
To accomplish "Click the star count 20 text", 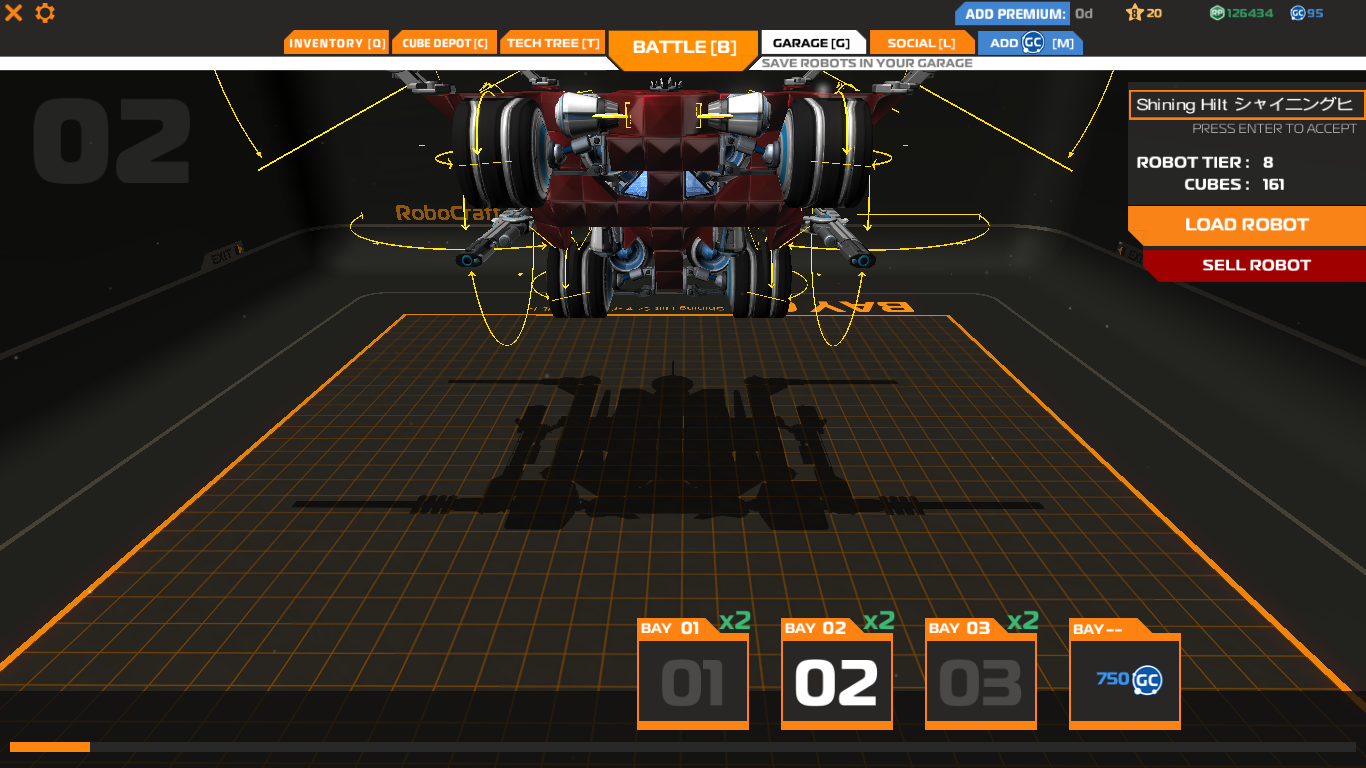I will (x=1154, y=13).
